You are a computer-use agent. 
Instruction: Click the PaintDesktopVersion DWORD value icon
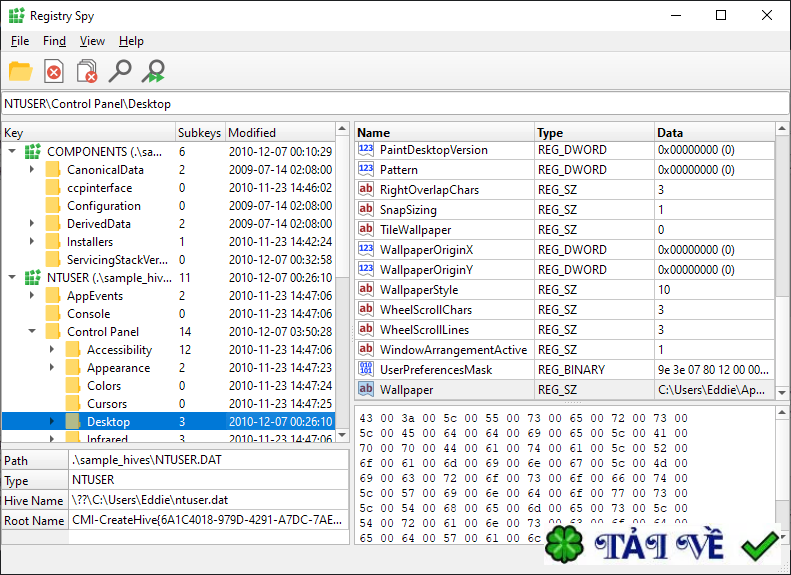click(366, 150)
